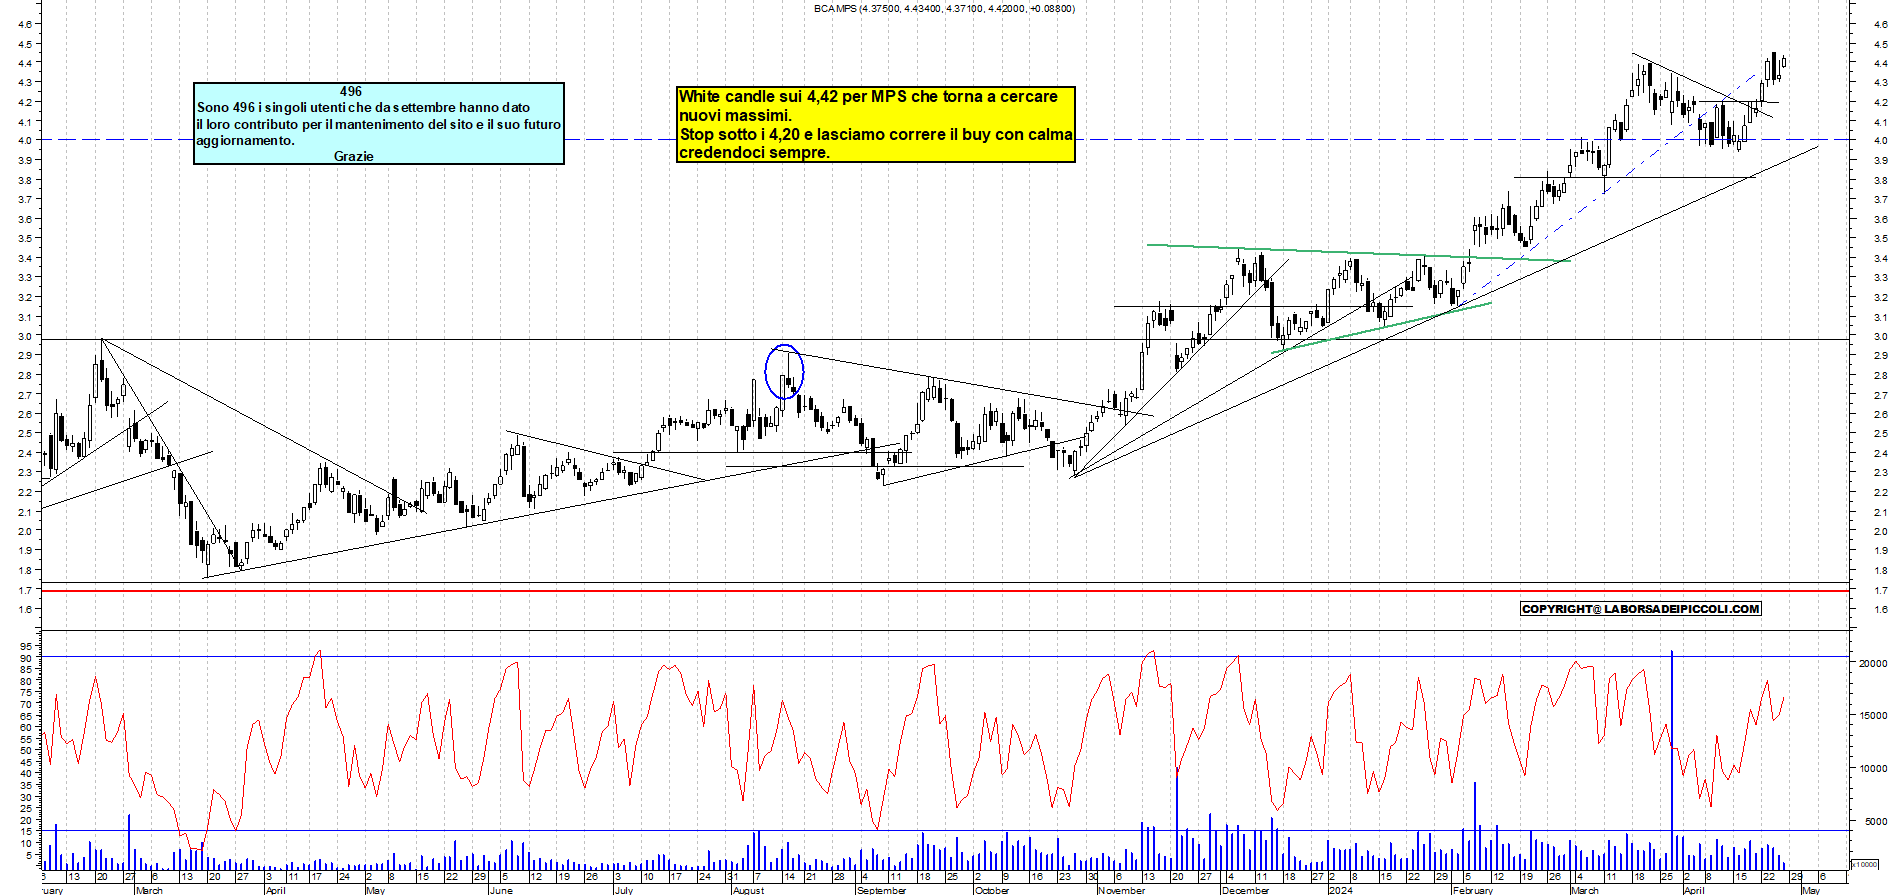This screenshot has width=1890, height=895.
Task: Click the 20000 volume scale label
Action: pos(1872,663)
